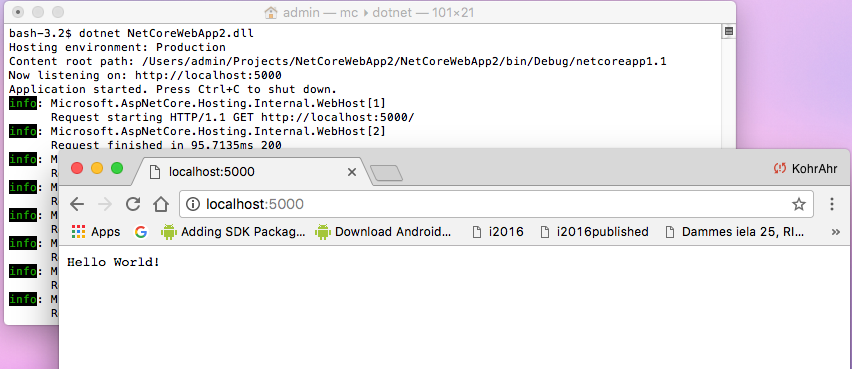Open a new browser tab
This screenshot has height=369, width=852.
[x=386, y=173]
